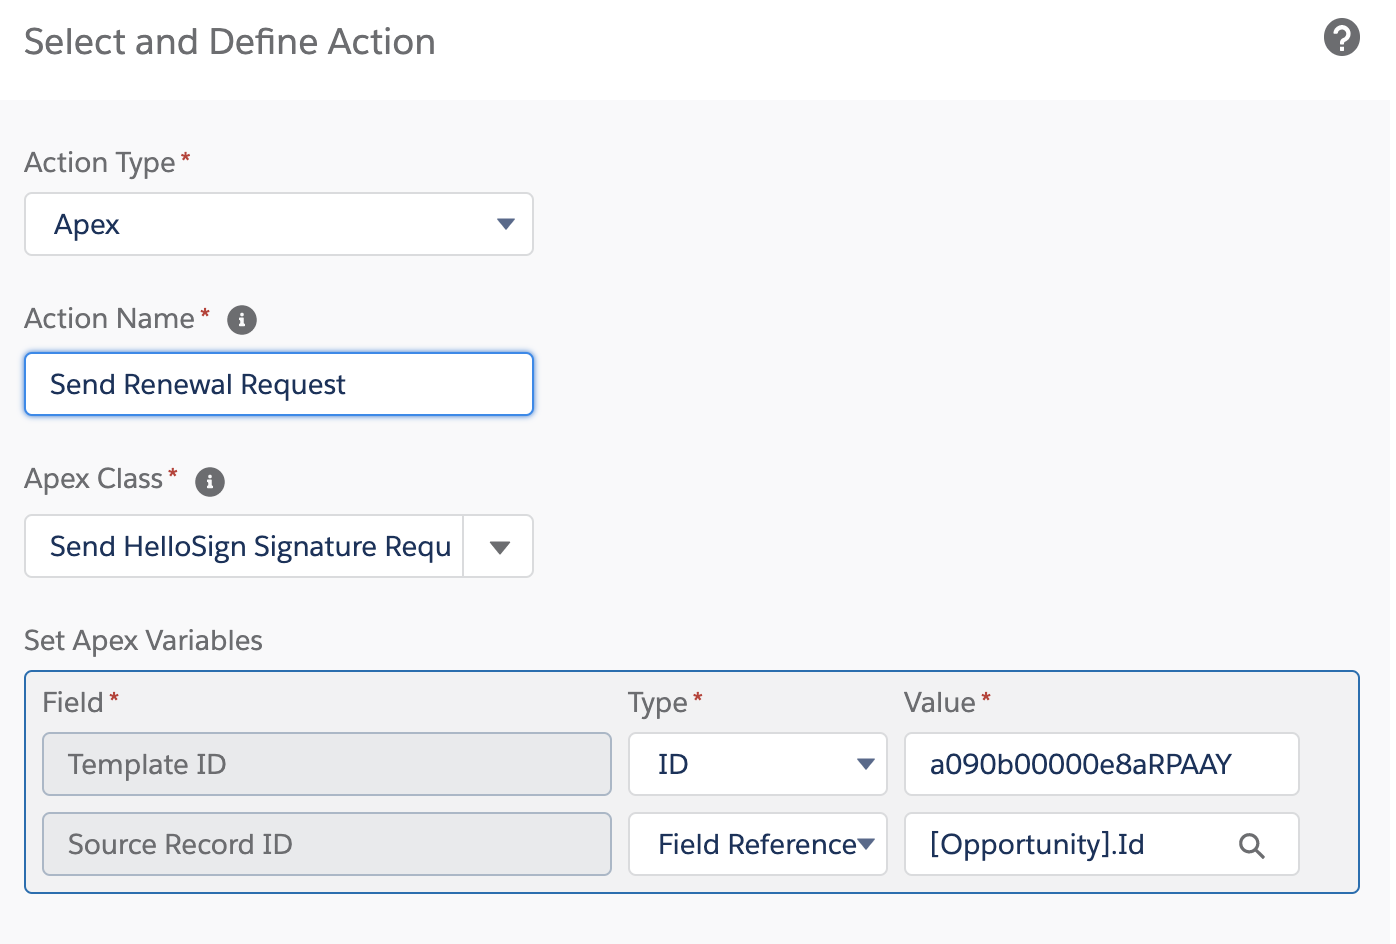Click the Action Name text field
Viewport: 1396px width, 944px height.
pyautogui.click(x=278, y=384)
